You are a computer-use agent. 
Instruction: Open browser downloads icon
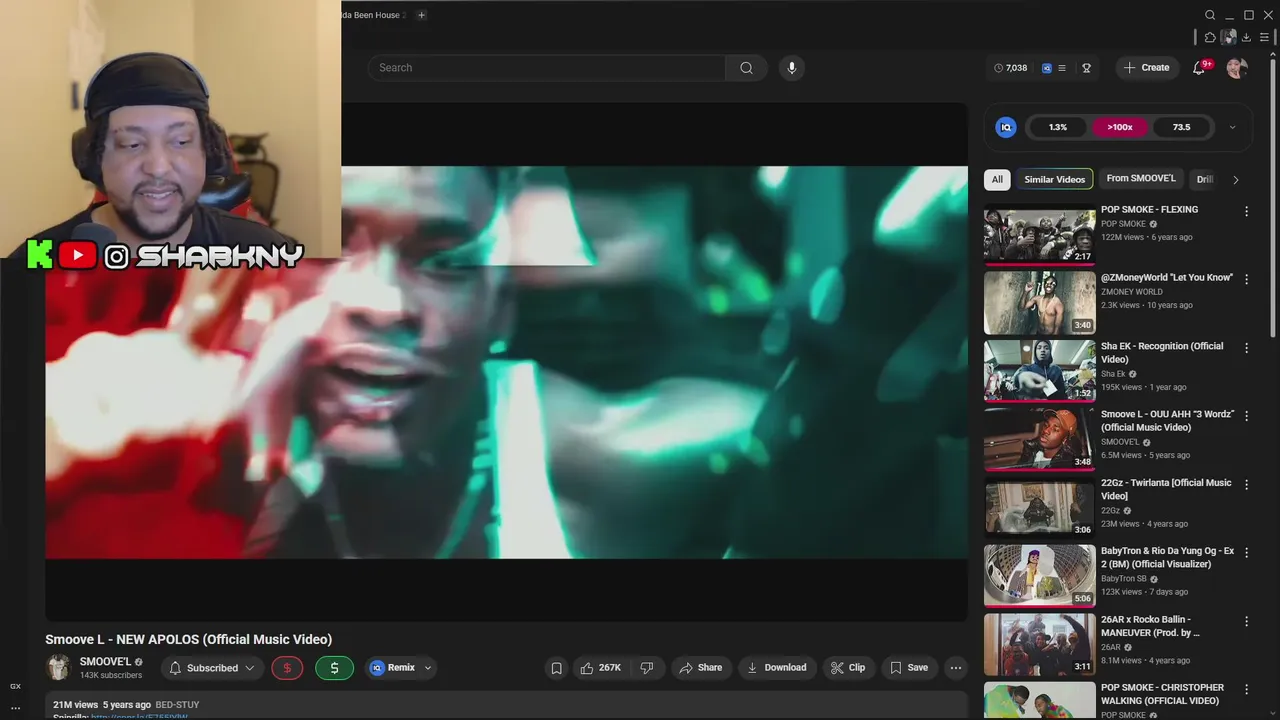1246,37
